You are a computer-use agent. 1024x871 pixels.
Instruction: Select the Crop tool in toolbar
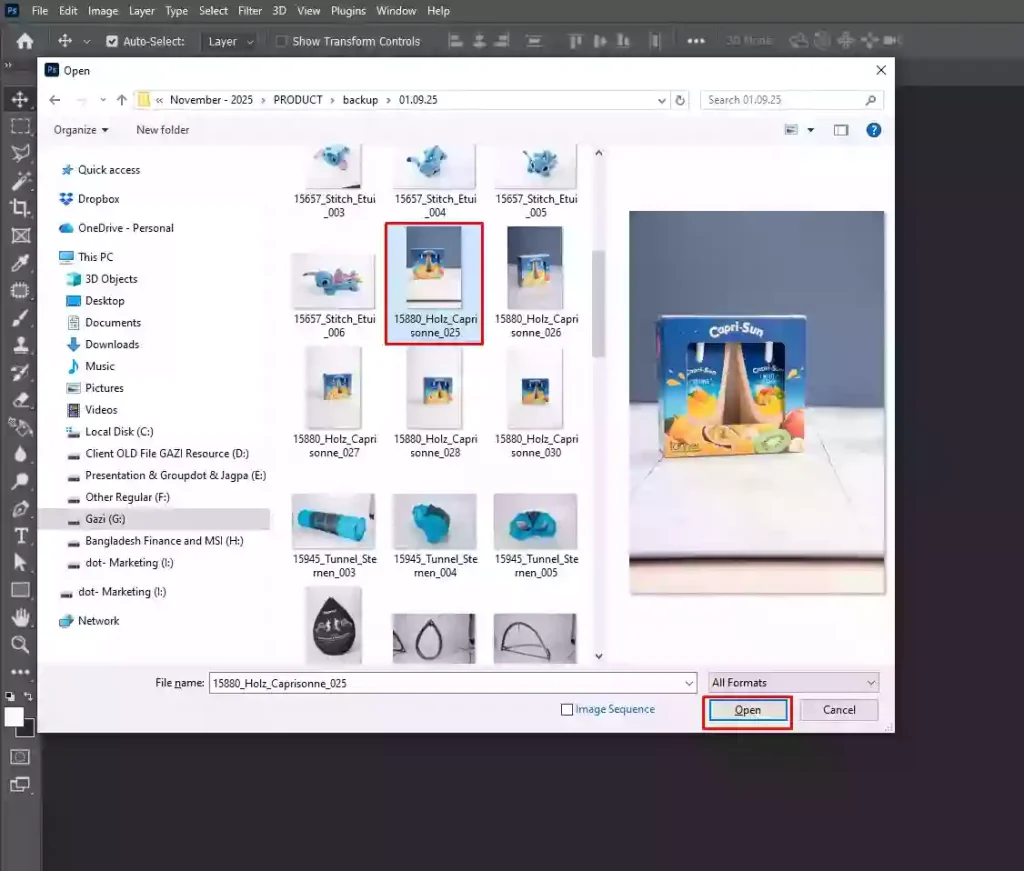click(x=19, y=208)
